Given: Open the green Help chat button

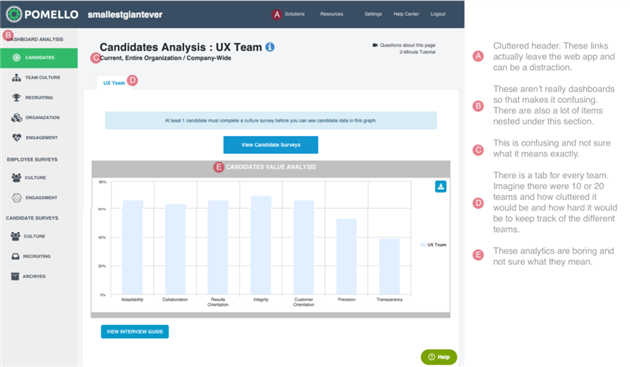Looking at the screenshot, I should pos(439,357).
